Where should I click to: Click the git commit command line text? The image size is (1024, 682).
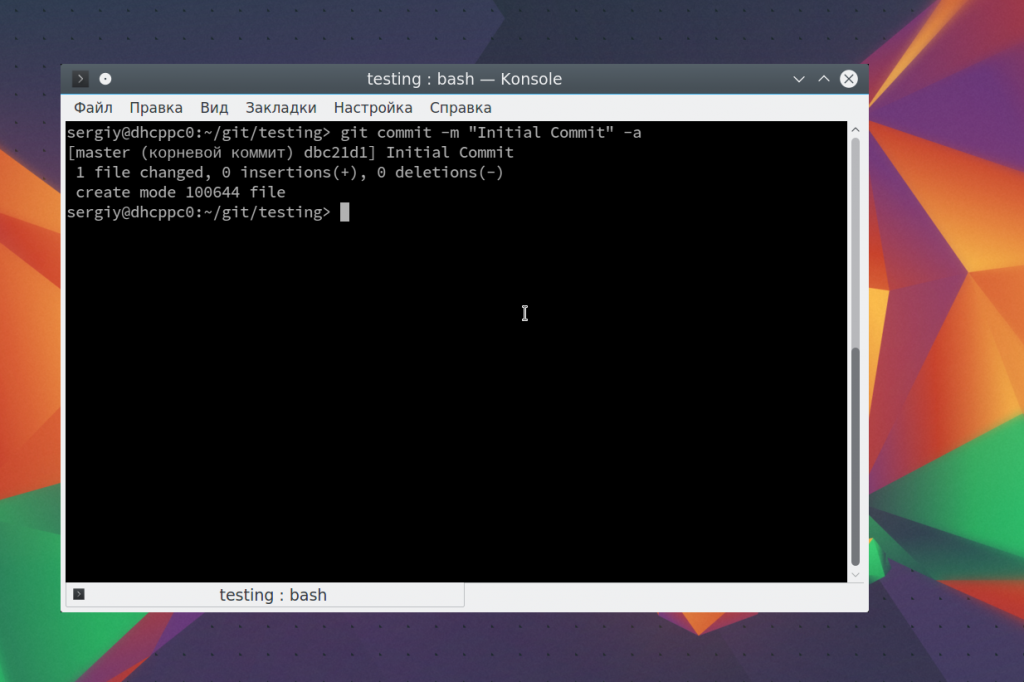(490, 133)
